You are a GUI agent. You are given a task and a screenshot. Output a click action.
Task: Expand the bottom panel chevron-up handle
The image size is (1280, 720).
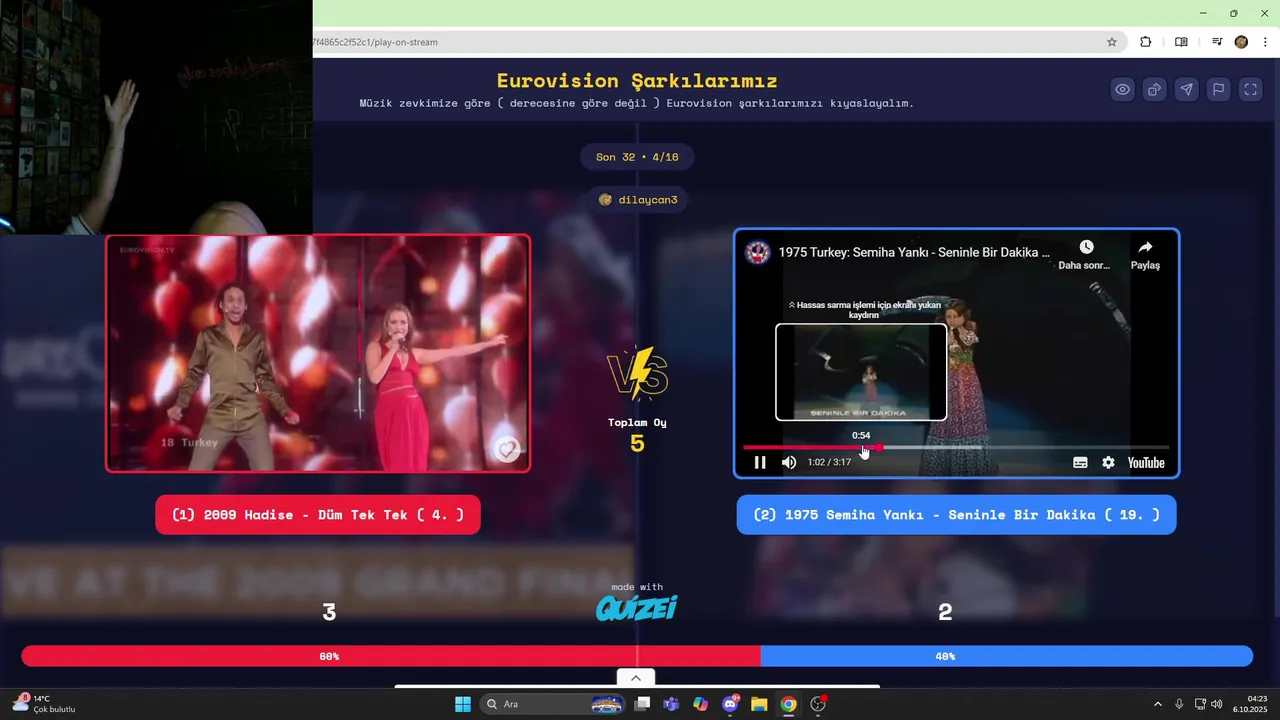(x=636, y=678)
